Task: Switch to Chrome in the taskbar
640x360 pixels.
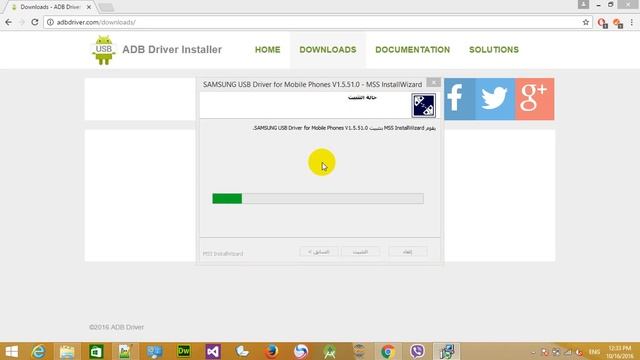Action: pyautogui.click(x=388, y=351)
